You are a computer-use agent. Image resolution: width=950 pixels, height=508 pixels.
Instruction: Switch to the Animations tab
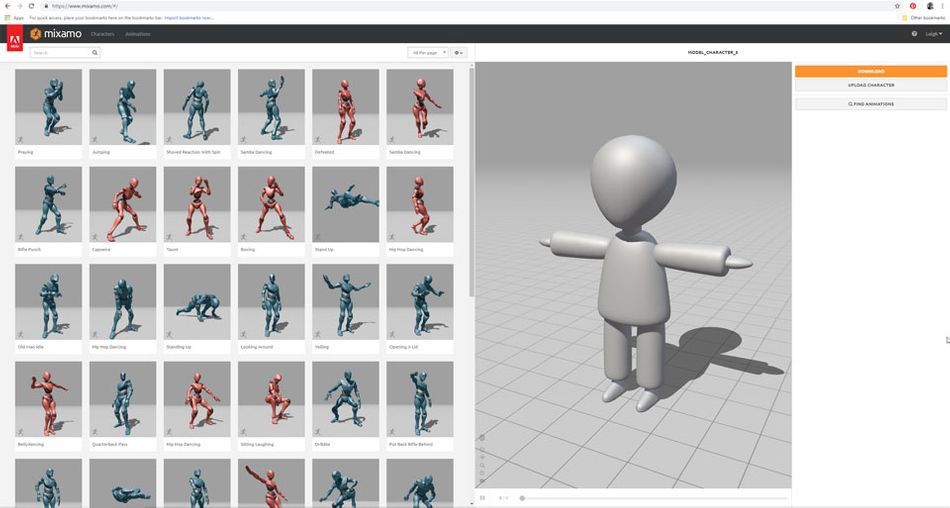pyautogui.click(x=138, y=34)
